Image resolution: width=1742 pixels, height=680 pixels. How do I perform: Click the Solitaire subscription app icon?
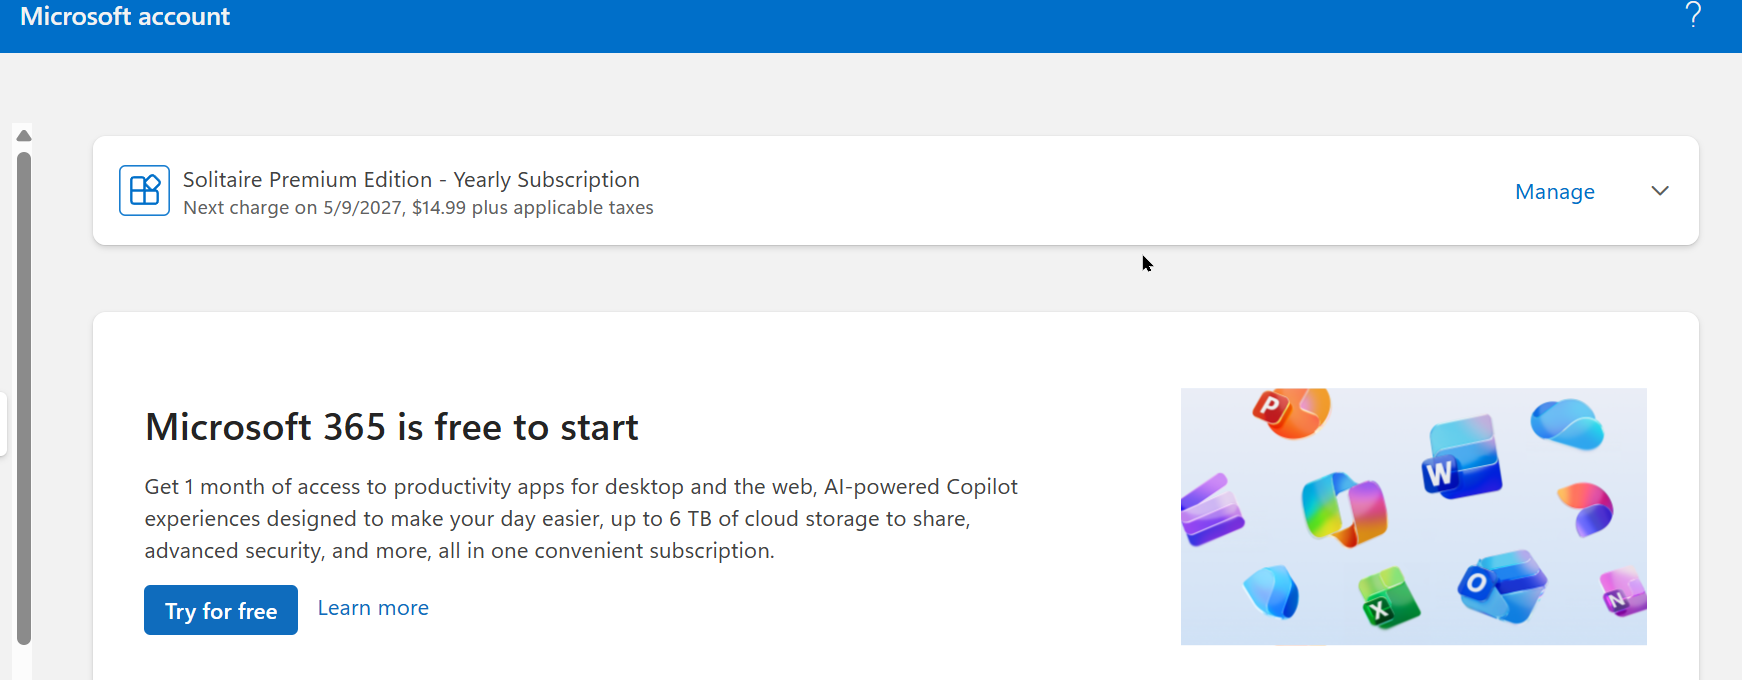pyautogui.click(x=144, y=190)
